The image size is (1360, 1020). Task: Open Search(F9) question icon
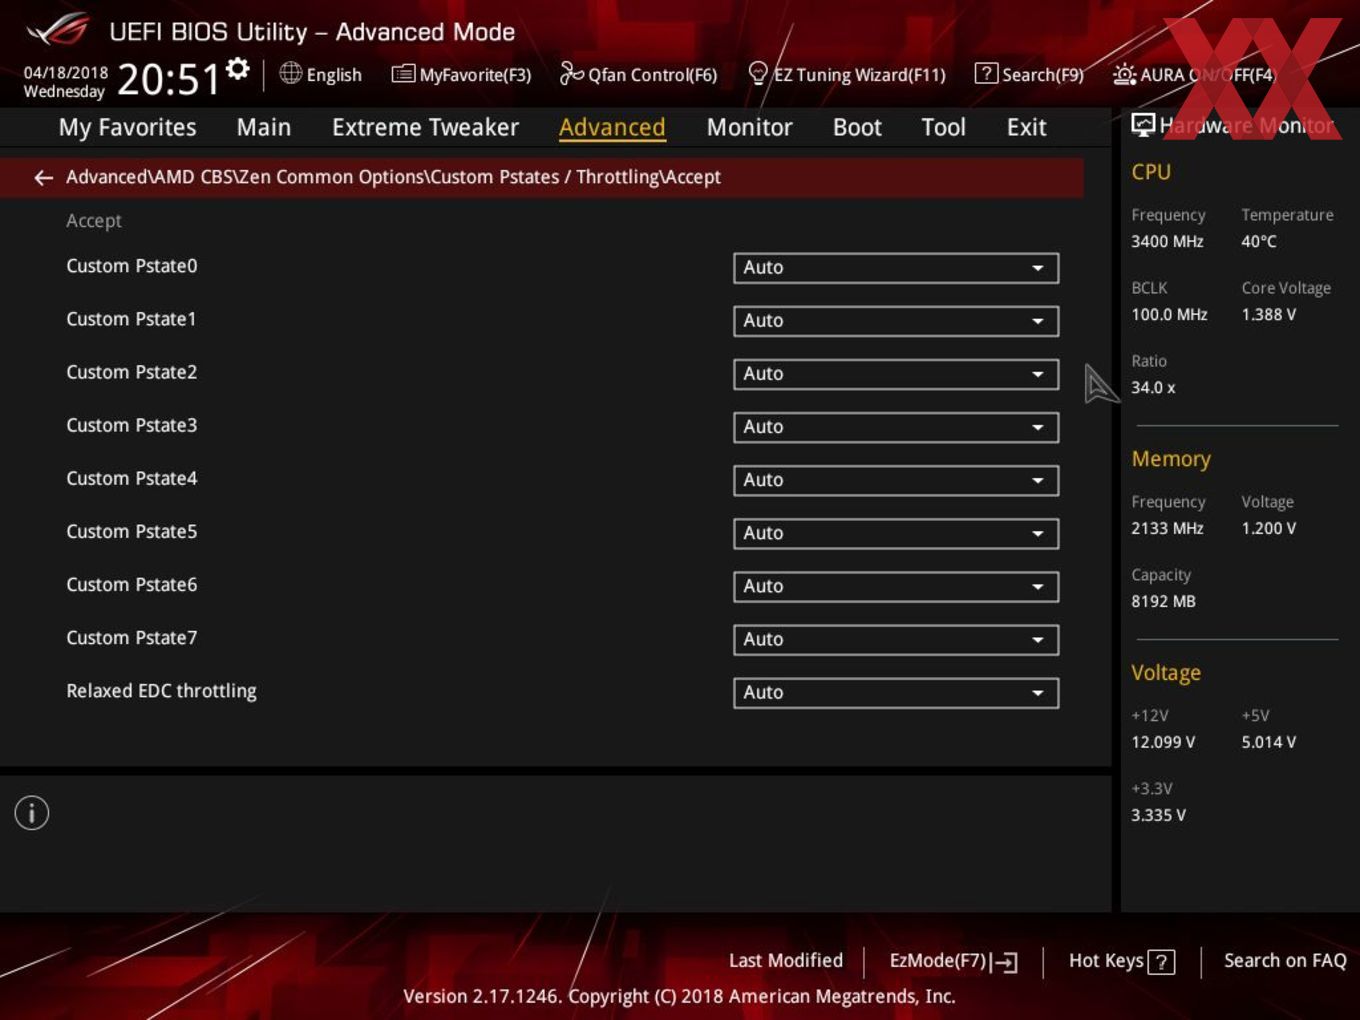[986, 73]
